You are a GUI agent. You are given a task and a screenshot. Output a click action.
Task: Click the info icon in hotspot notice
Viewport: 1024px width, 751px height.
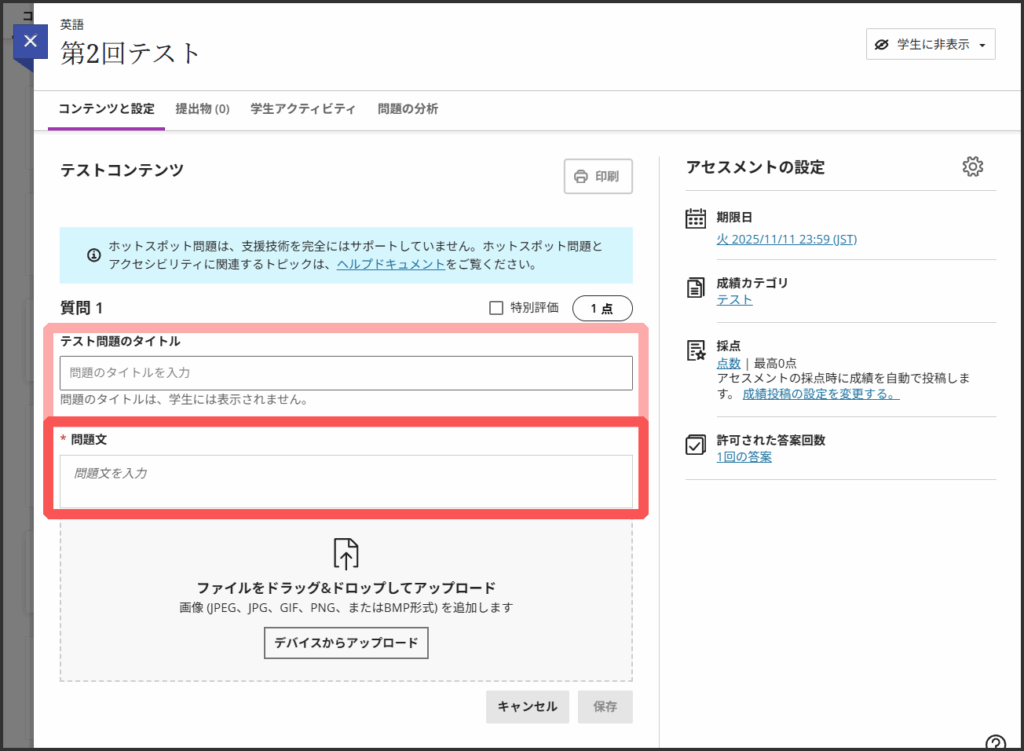point(94,255)
